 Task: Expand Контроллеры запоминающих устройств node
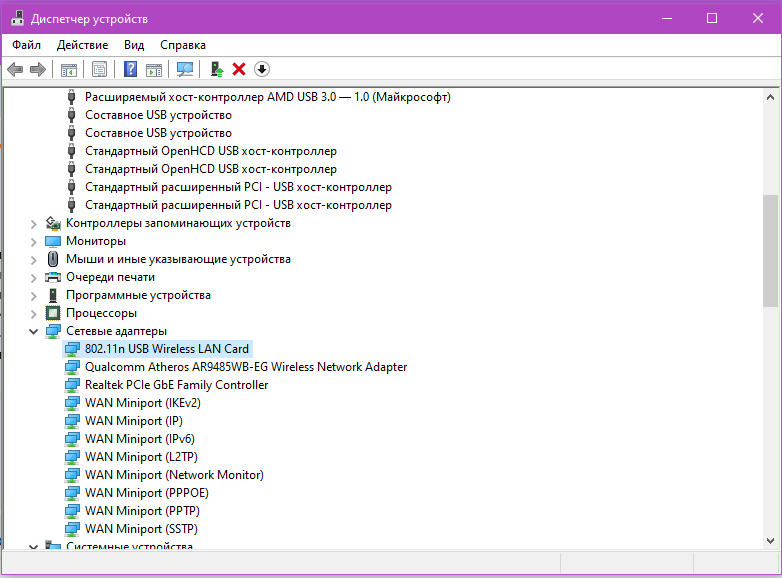tap(33, 224)
